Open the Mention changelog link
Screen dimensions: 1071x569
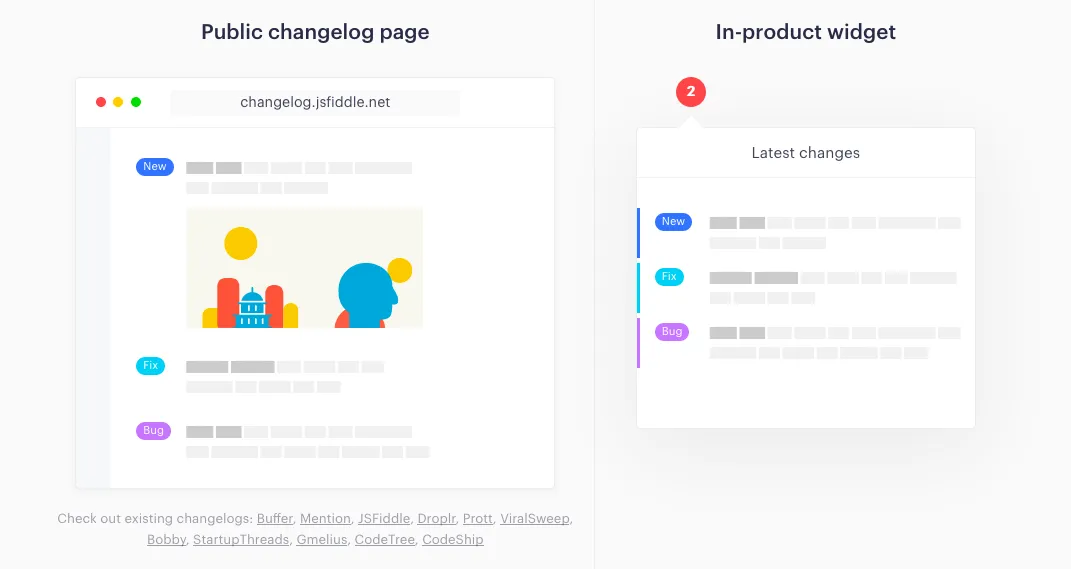[325, 518]
